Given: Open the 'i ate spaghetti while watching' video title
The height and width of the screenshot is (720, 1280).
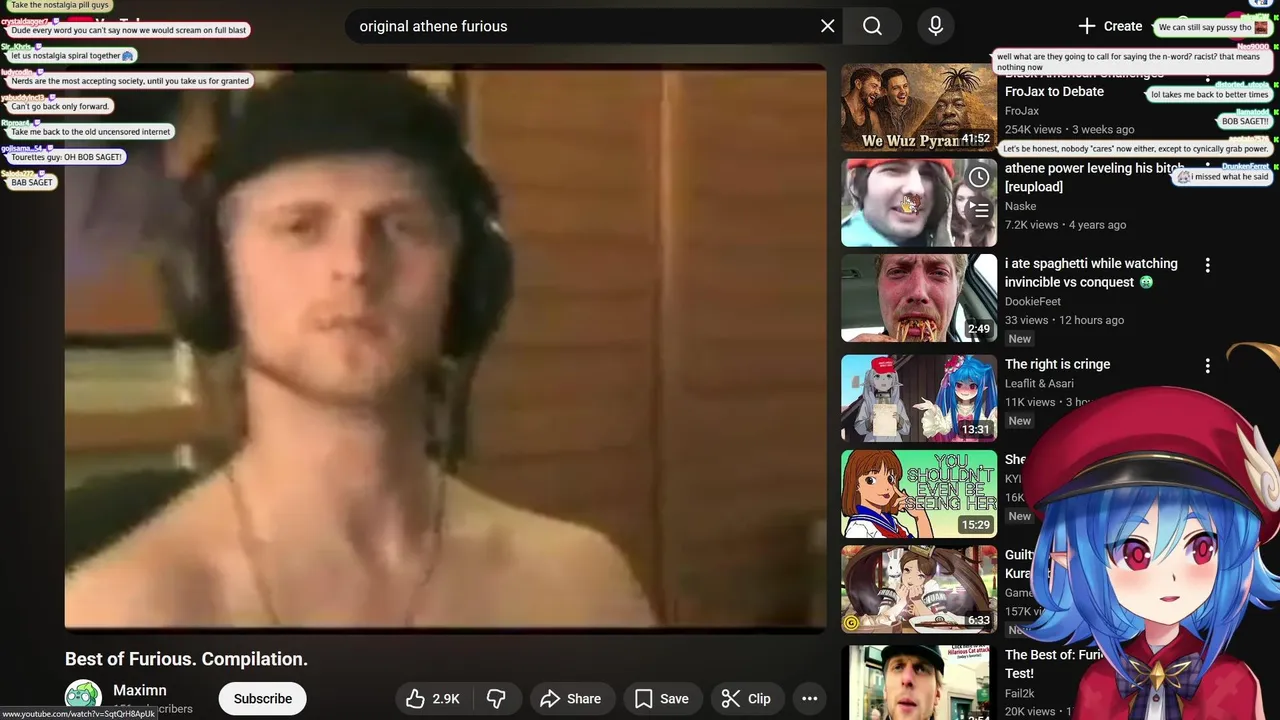Looking at the screenshot, I should coord(1091,273).
